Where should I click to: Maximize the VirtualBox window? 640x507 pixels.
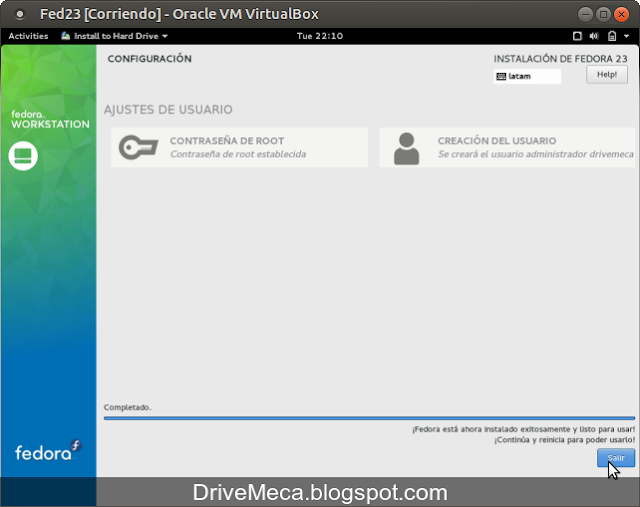(x=603, y=15)
